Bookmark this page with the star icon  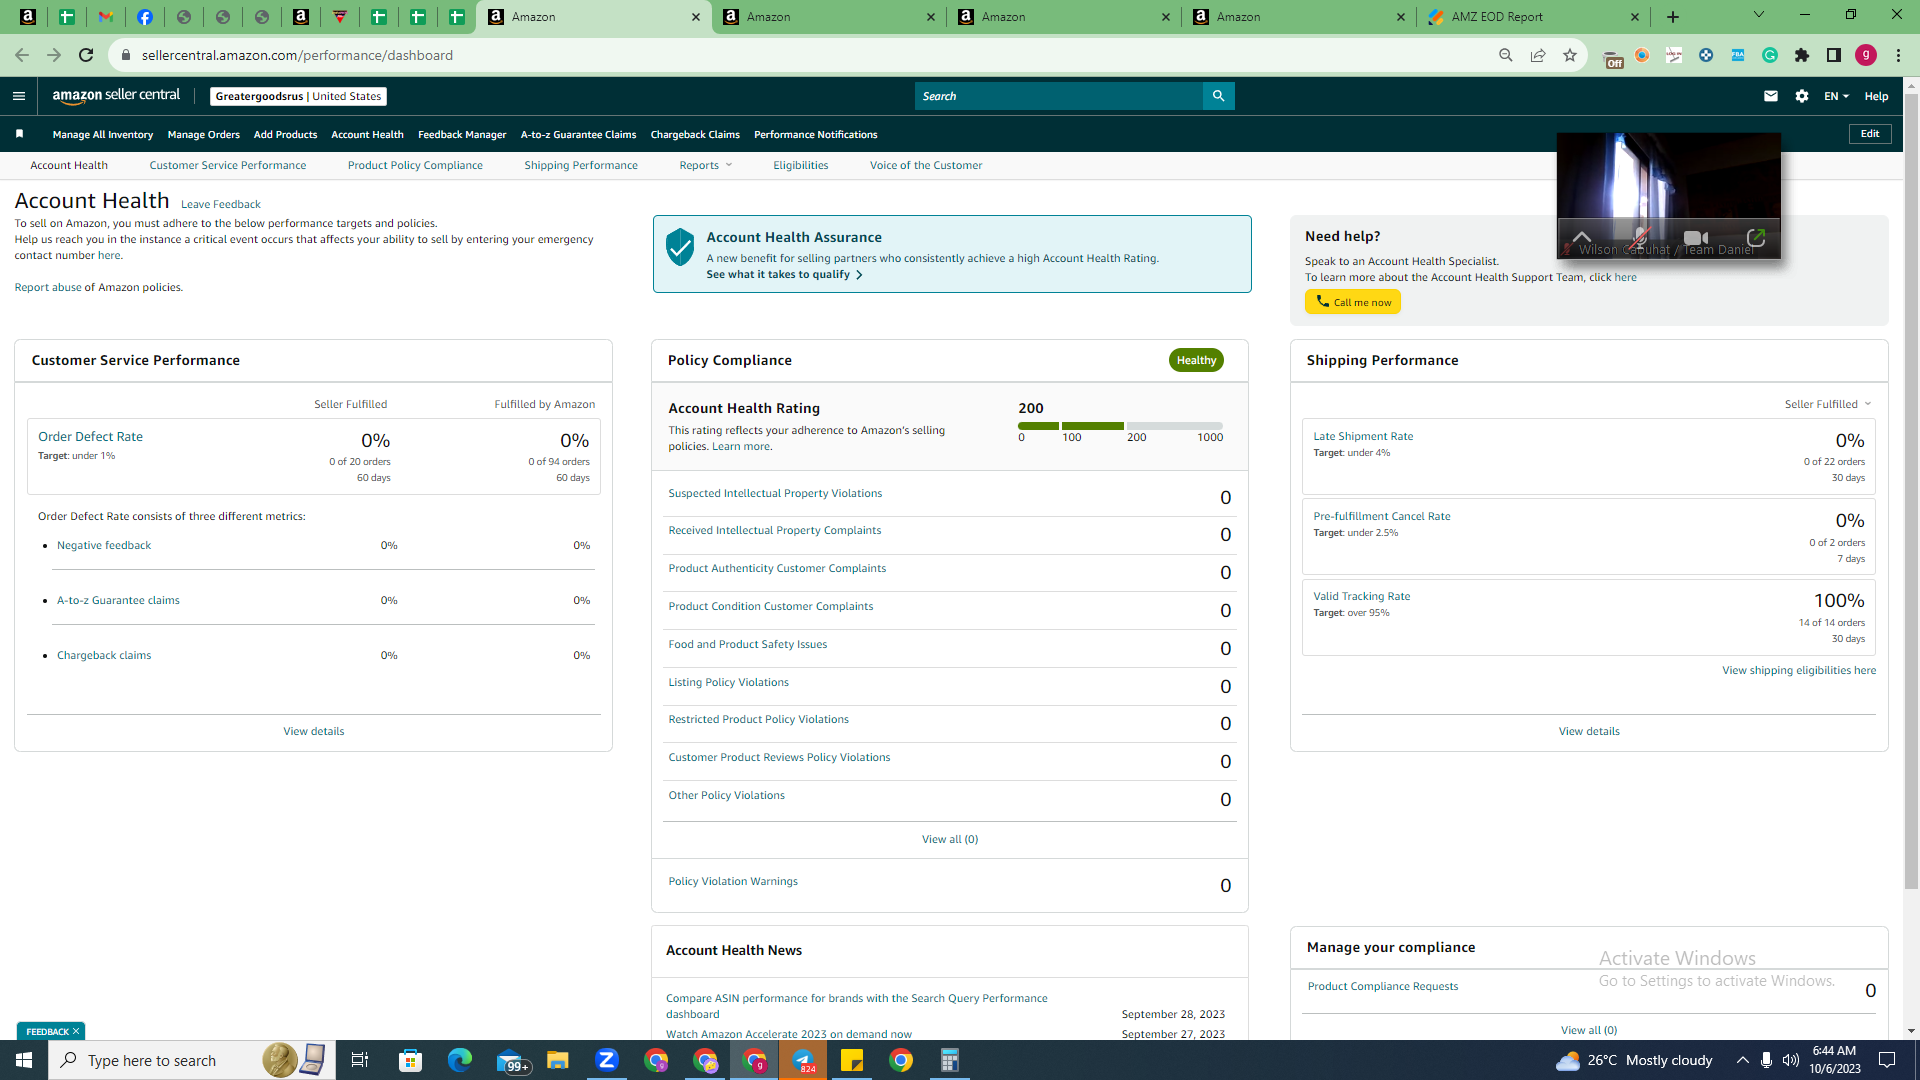pyautogui.click(x=1570, y=55)
